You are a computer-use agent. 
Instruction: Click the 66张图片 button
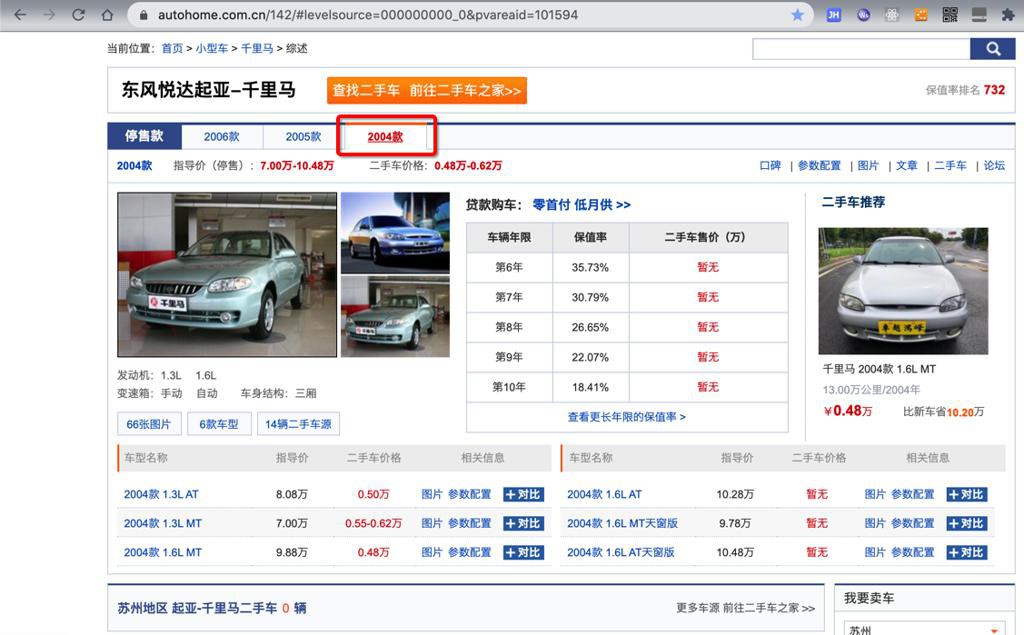click(149, 424)
